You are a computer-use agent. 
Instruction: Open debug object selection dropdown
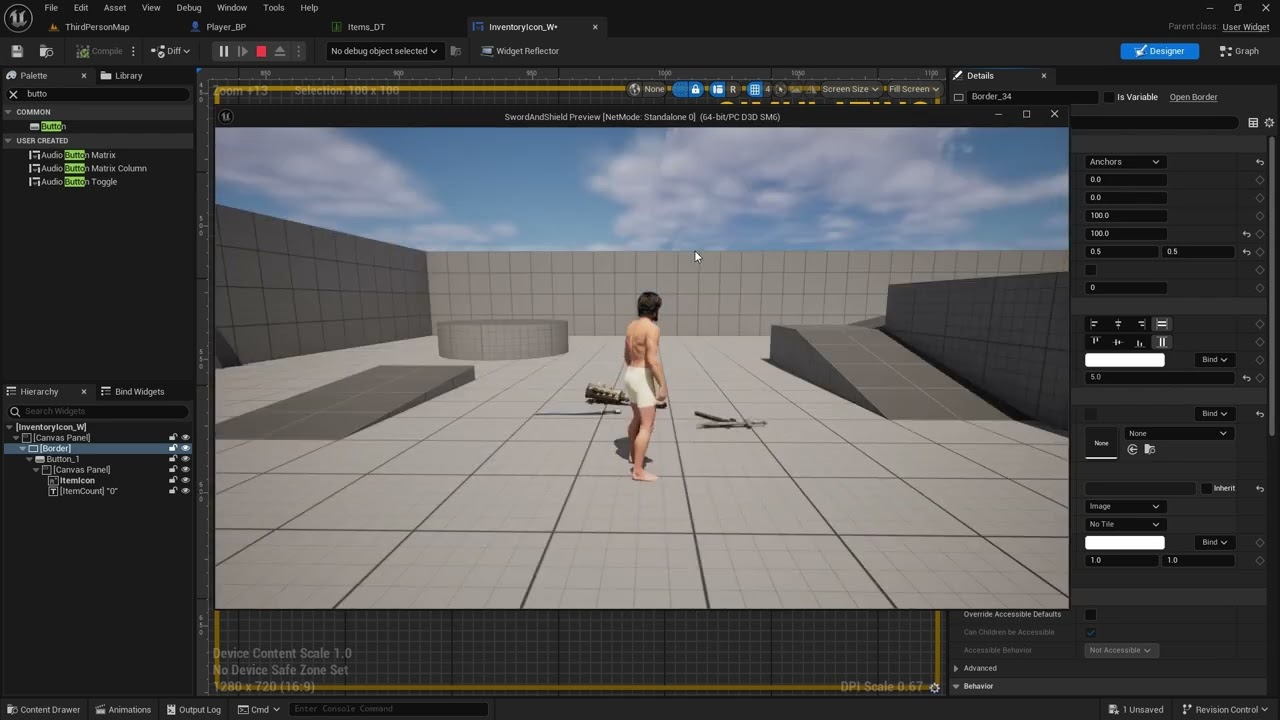pyautogui.click(x=384, y=51)
